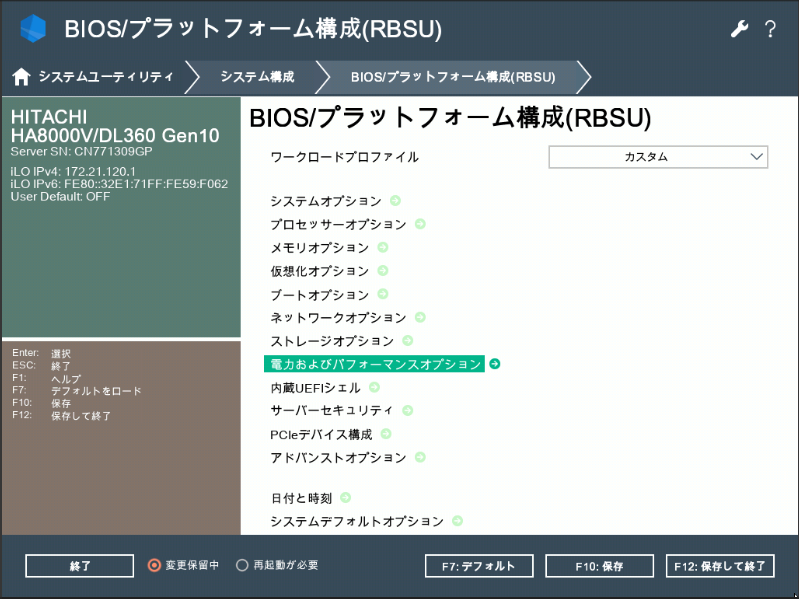
Task: Click HITACHI HA8000V/DL360 Gen10 server name
Action: coord(115,126)
